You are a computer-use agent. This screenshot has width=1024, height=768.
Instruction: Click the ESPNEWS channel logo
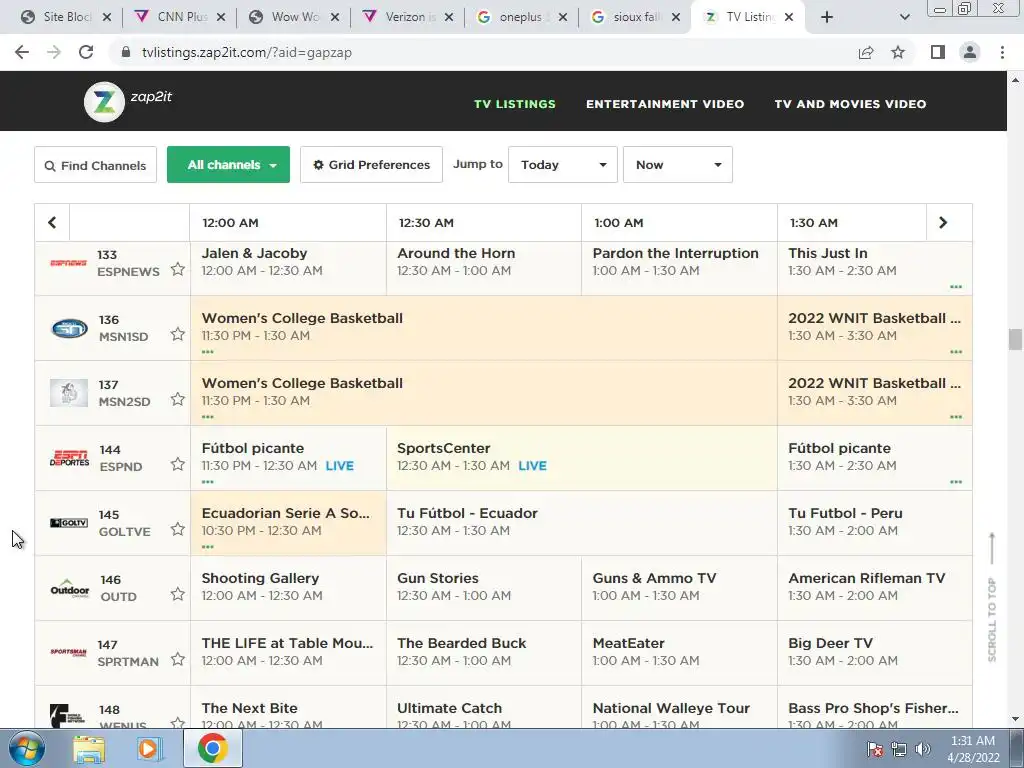coord(69,263)
